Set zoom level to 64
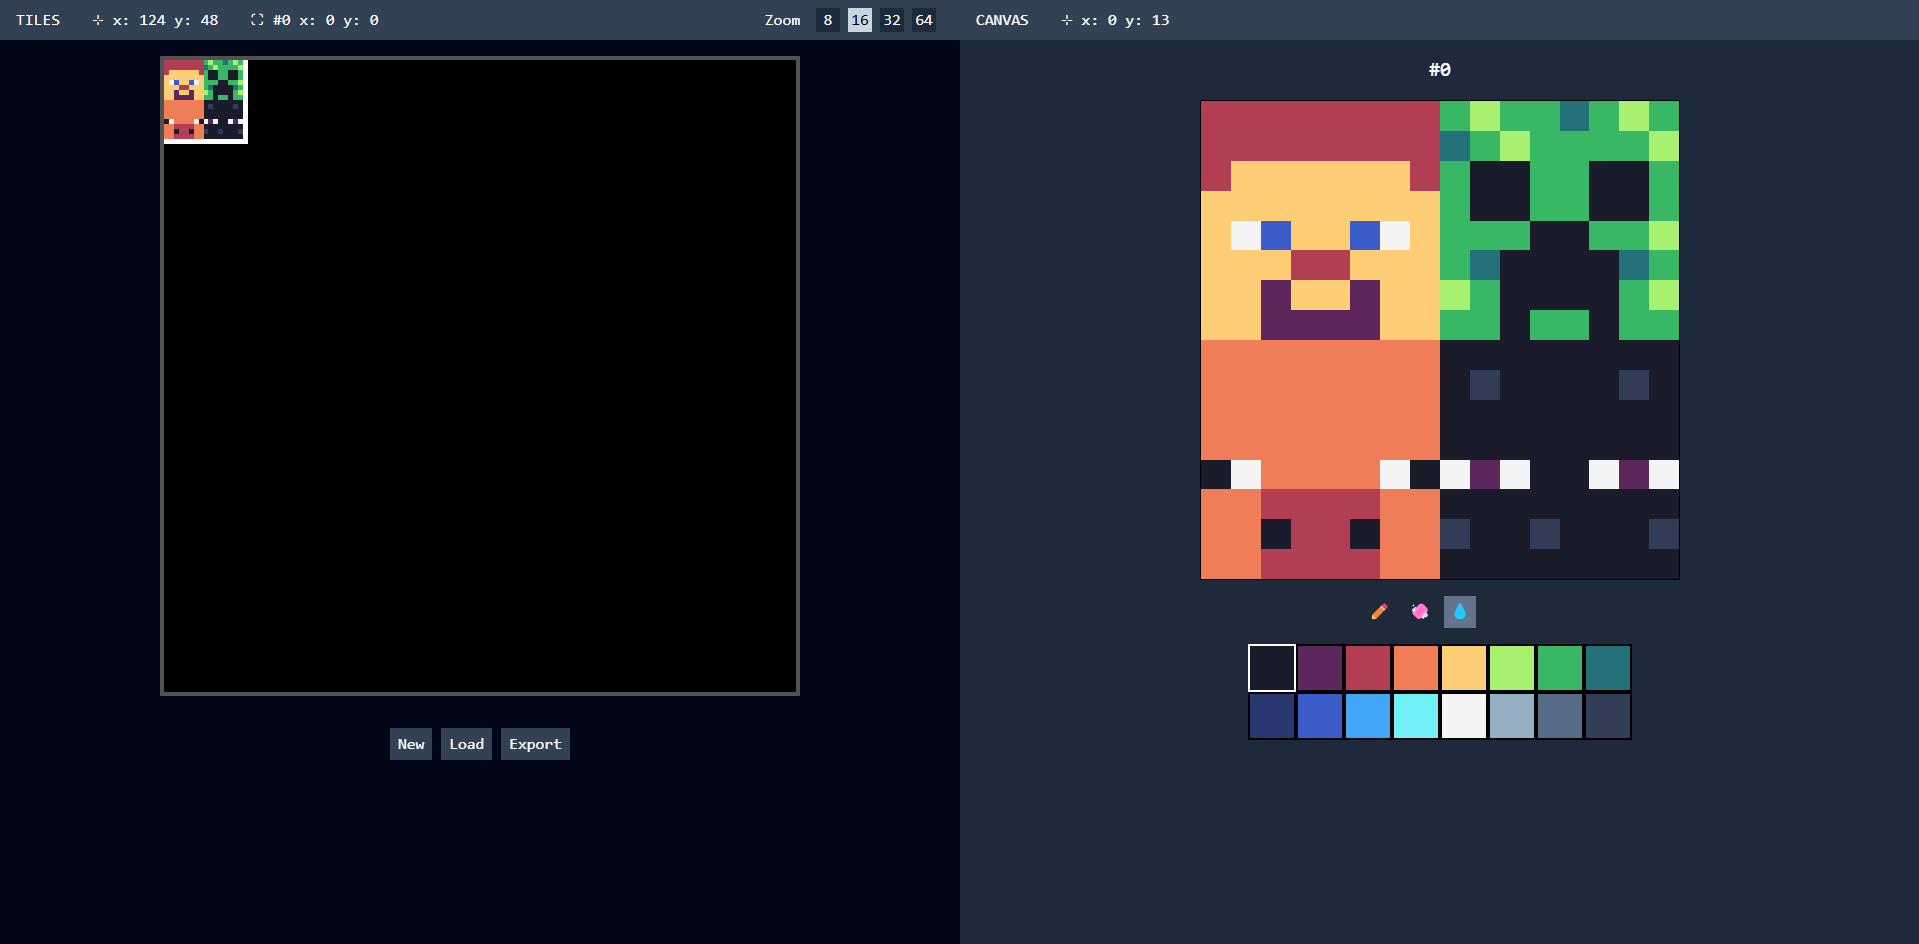The width and height of the screenshot is (1919, 944). tap(924, 20)
